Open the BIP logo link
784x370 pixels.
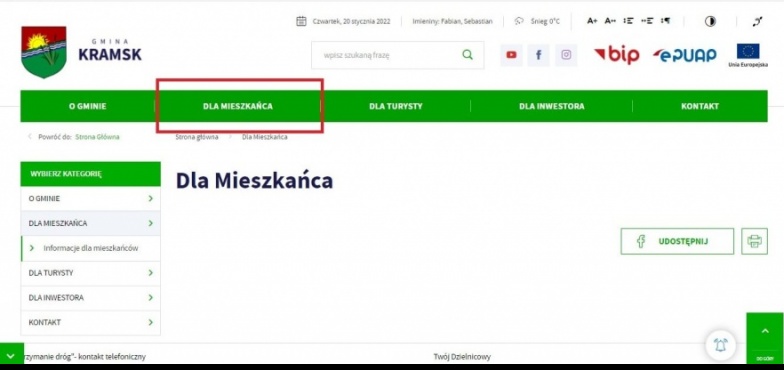[x=616, y=55]
